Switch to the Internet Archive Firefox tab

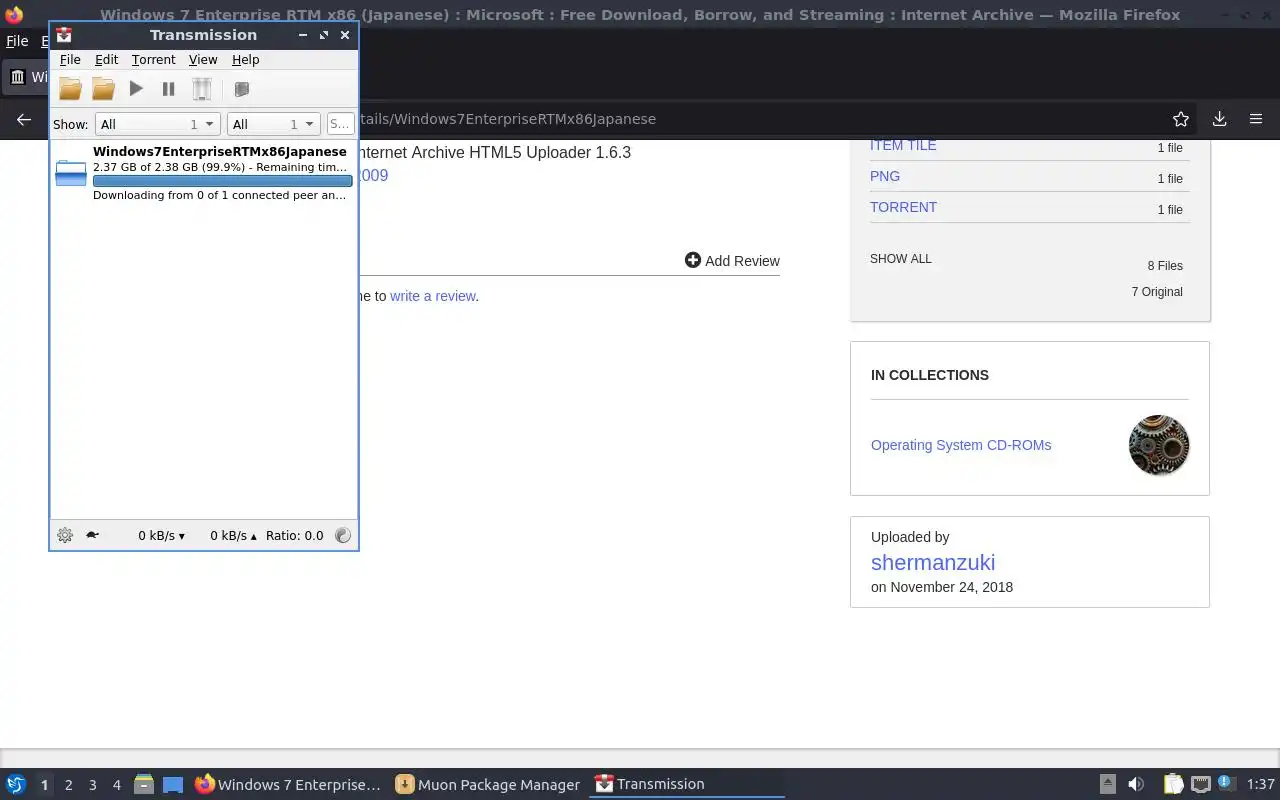click(x=27, y=77)
